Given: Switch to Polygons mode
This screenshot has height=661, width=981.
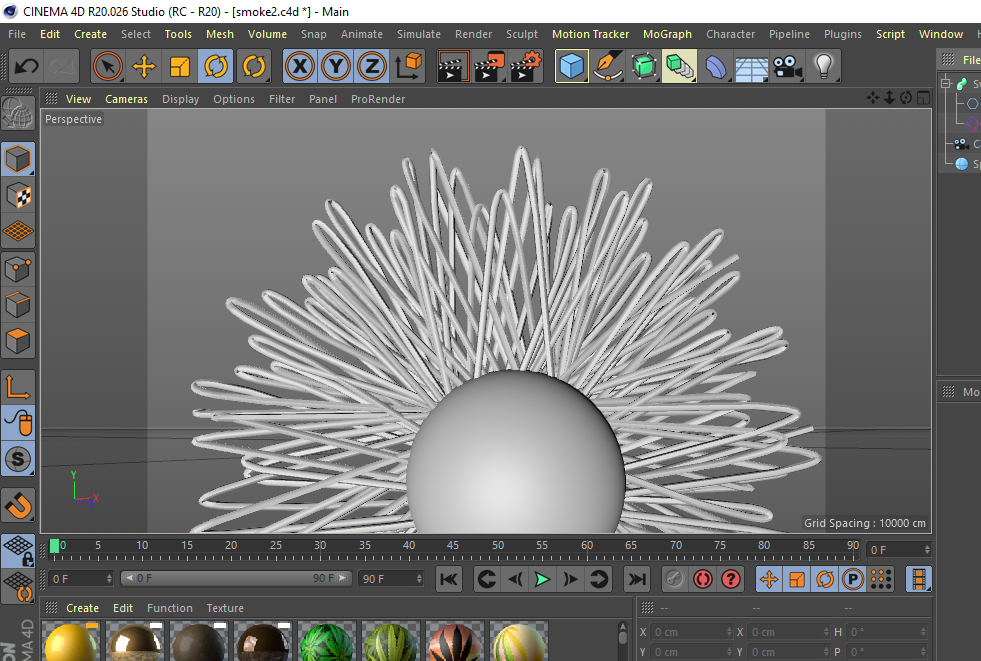Looking at the screenshot, I should pyautogui.click(x=18, y=341).
